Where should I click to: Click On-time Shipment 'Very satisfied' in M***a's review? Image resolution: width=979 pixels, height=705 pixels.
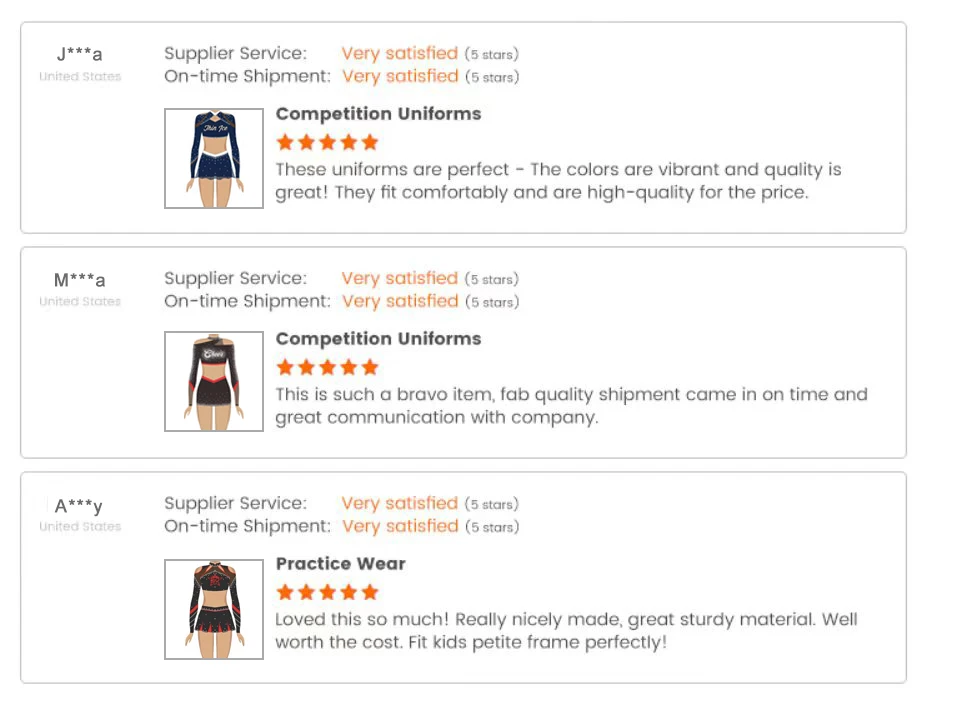click(399, 301)
